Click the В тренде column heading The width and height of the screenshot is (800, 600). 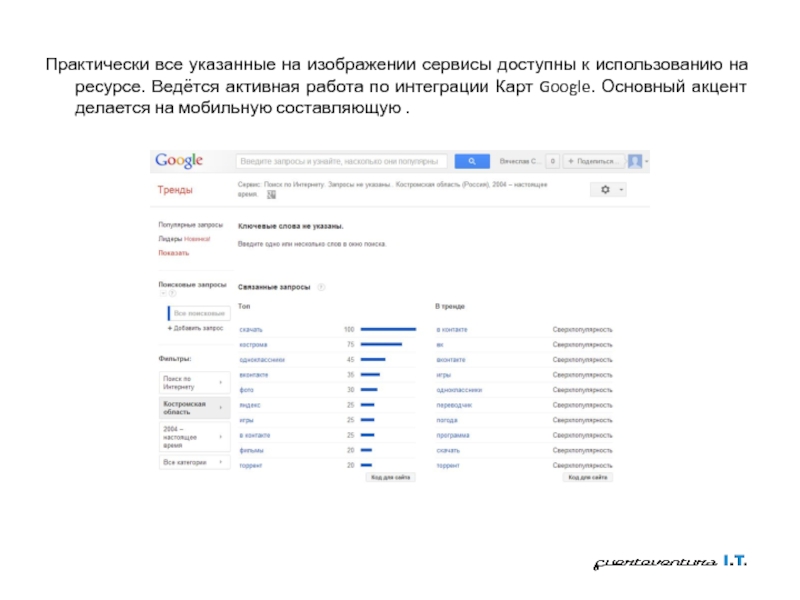(x=449, y=306)
